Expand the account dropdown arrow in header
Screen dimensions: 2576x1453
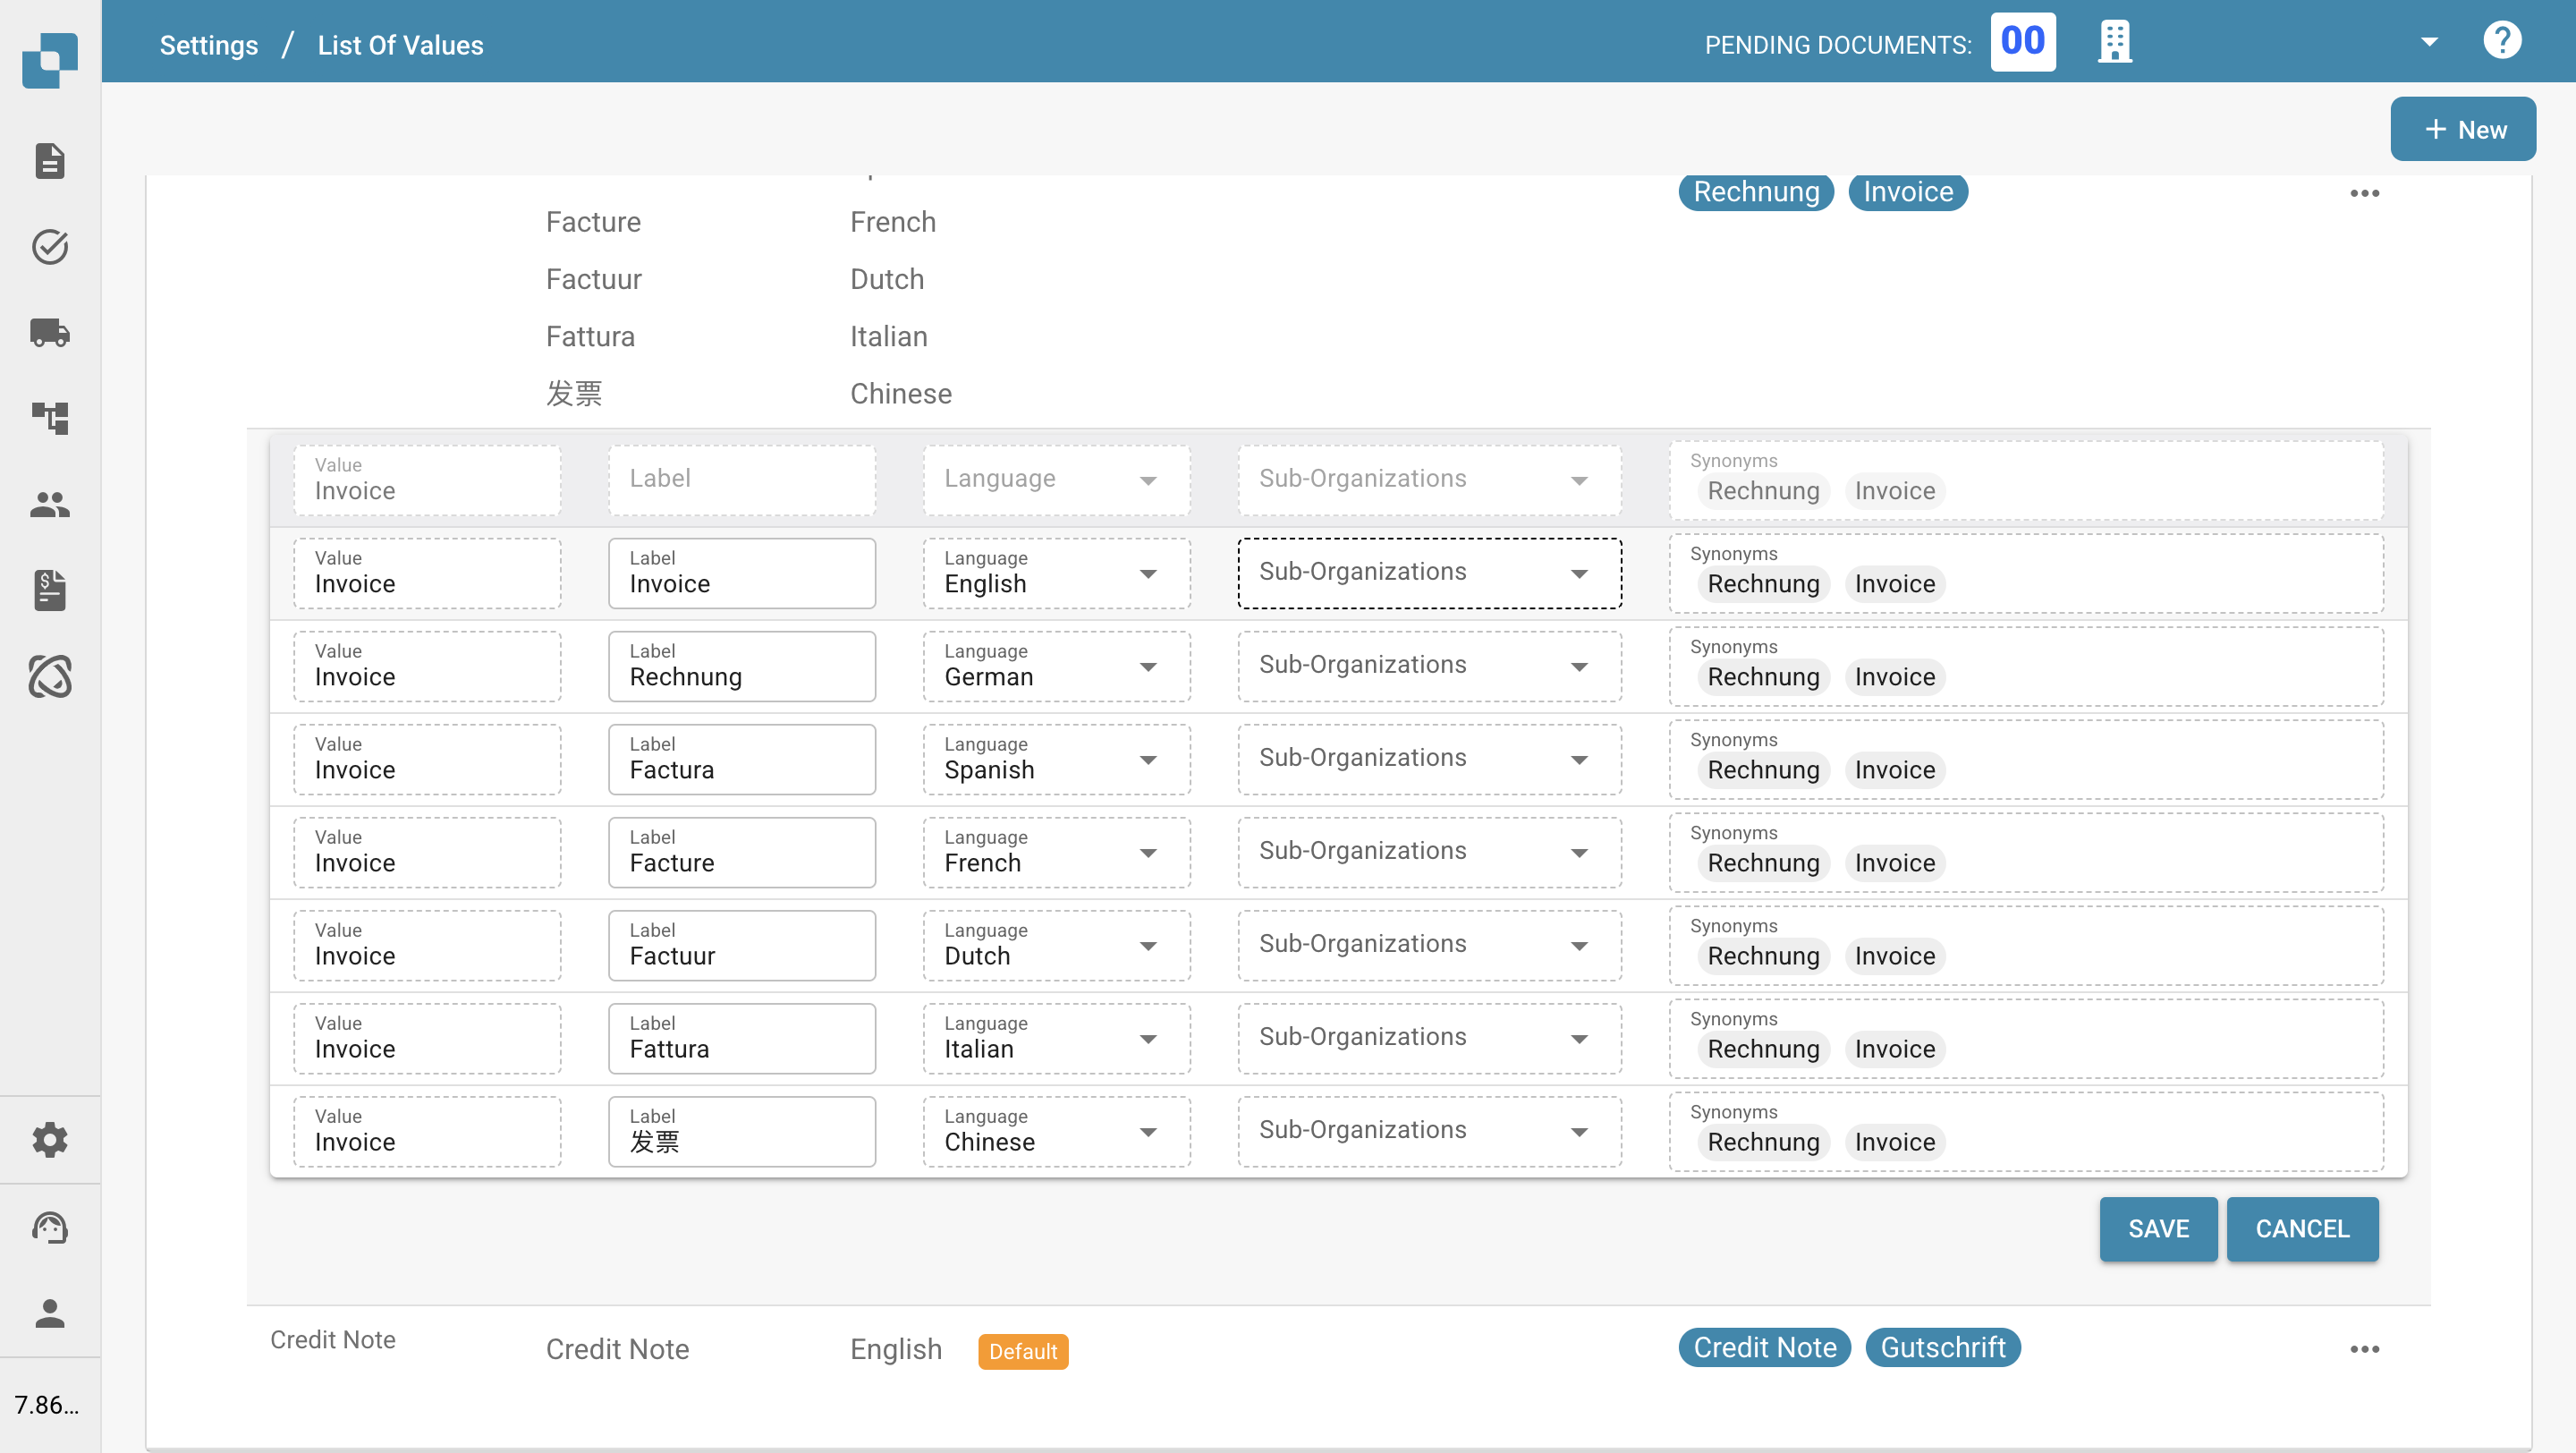(2429, 42)
